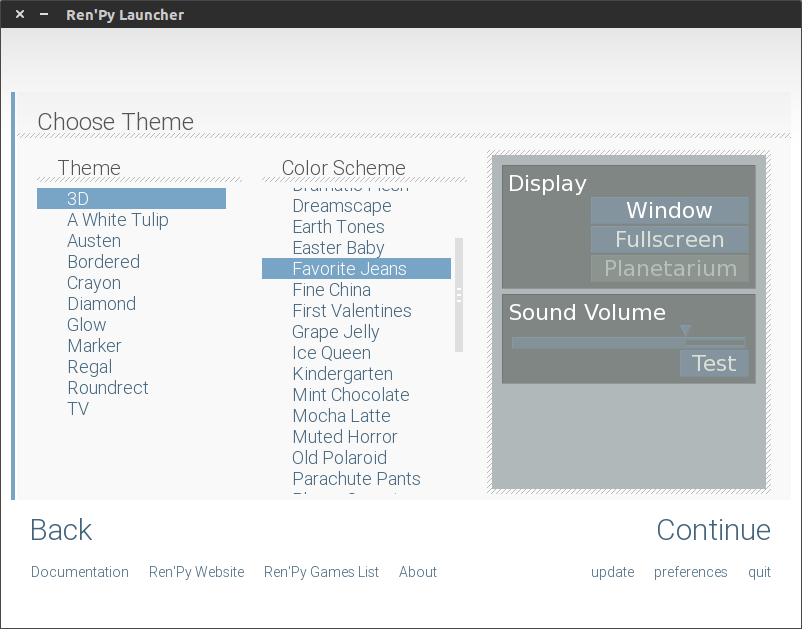
Task: Pick the Mocha Latte color scheme
Action: point(341,416)
